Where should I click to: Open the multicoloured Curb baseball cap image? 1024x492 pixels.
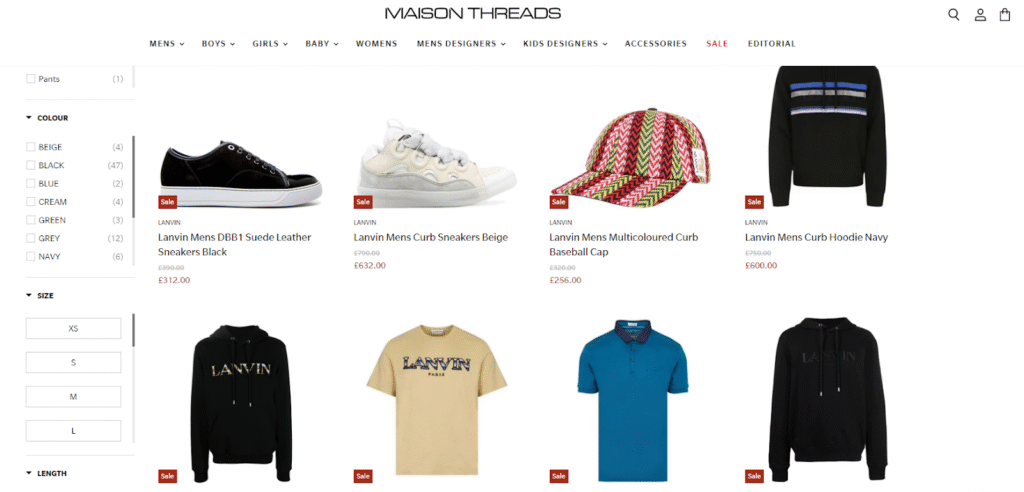point(631,152)
